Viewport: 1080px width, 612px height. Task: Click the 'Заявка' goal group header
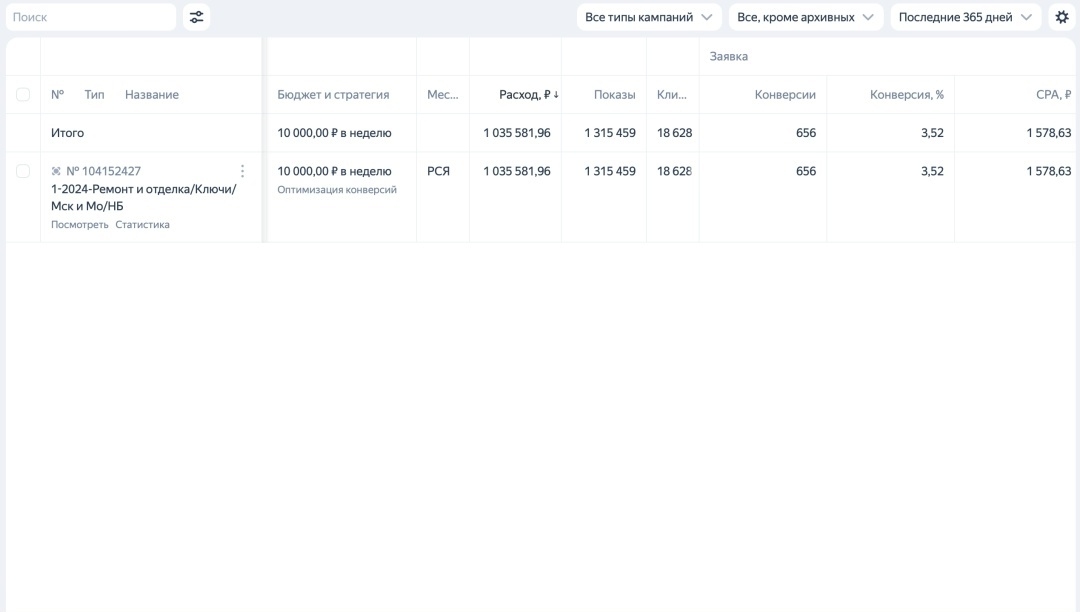(x=729, y=56)
